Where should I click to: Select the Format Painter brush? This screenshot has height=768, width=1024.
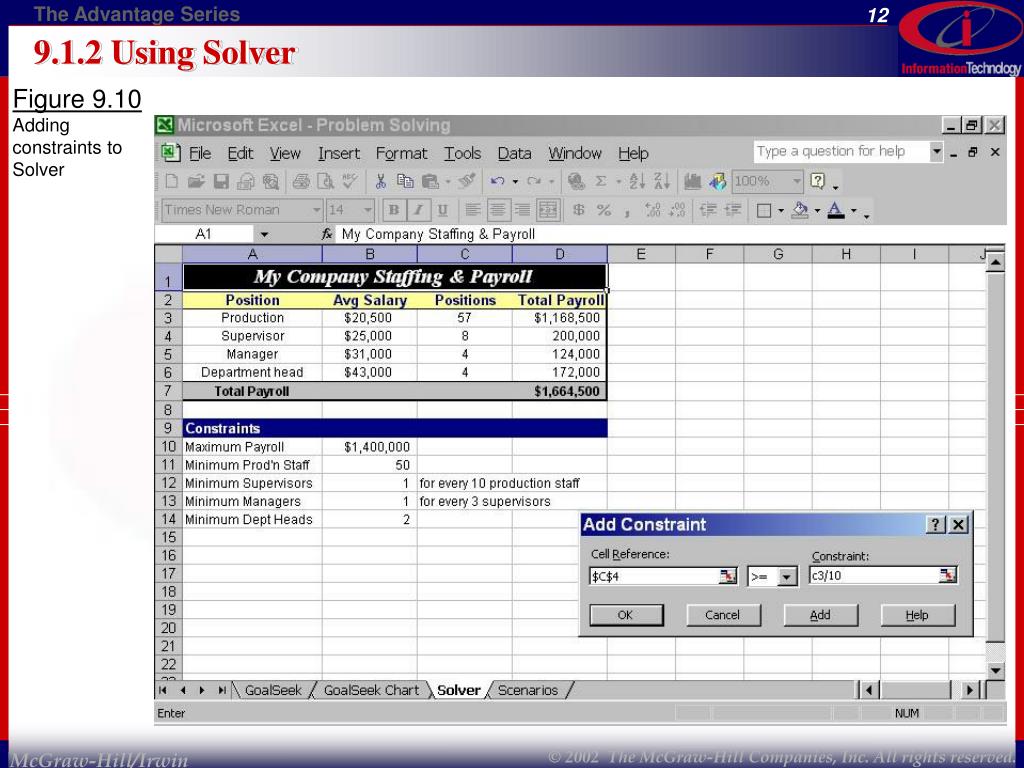pyautogui.click(x=466, y=182)
